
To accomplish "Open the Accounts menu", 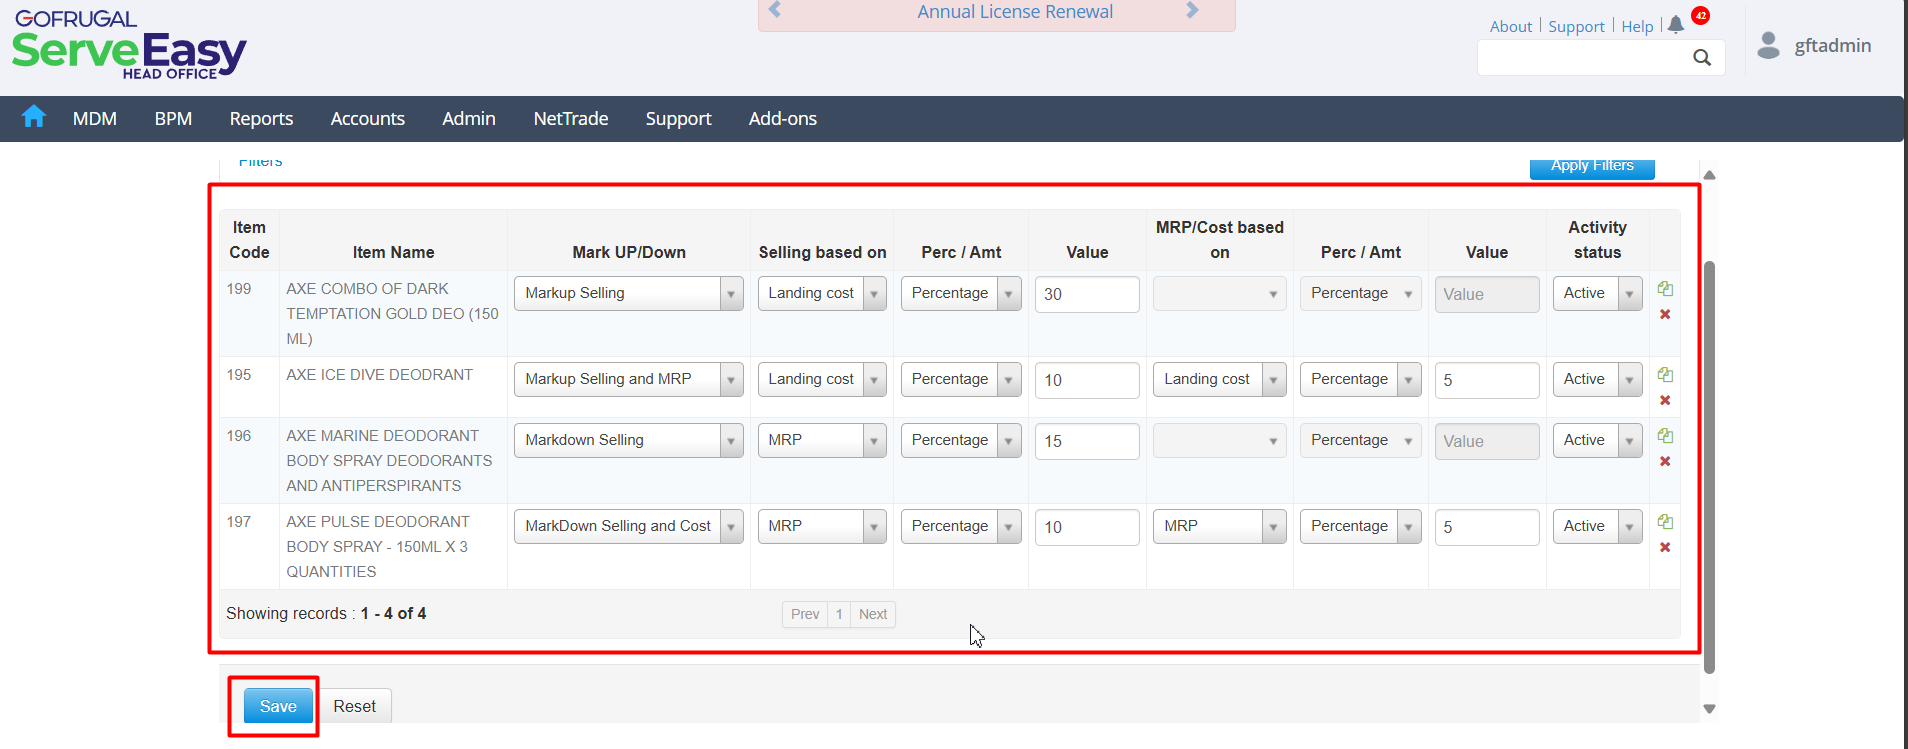I will [368, 118].
